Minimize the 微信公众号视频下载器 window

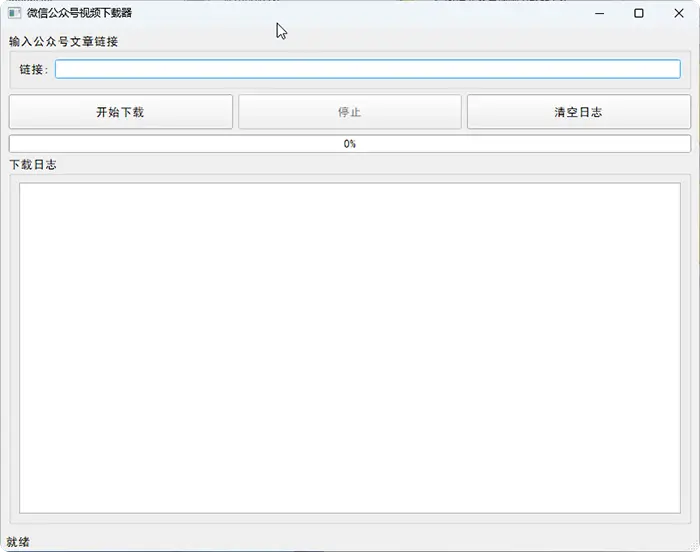point(600,13)
